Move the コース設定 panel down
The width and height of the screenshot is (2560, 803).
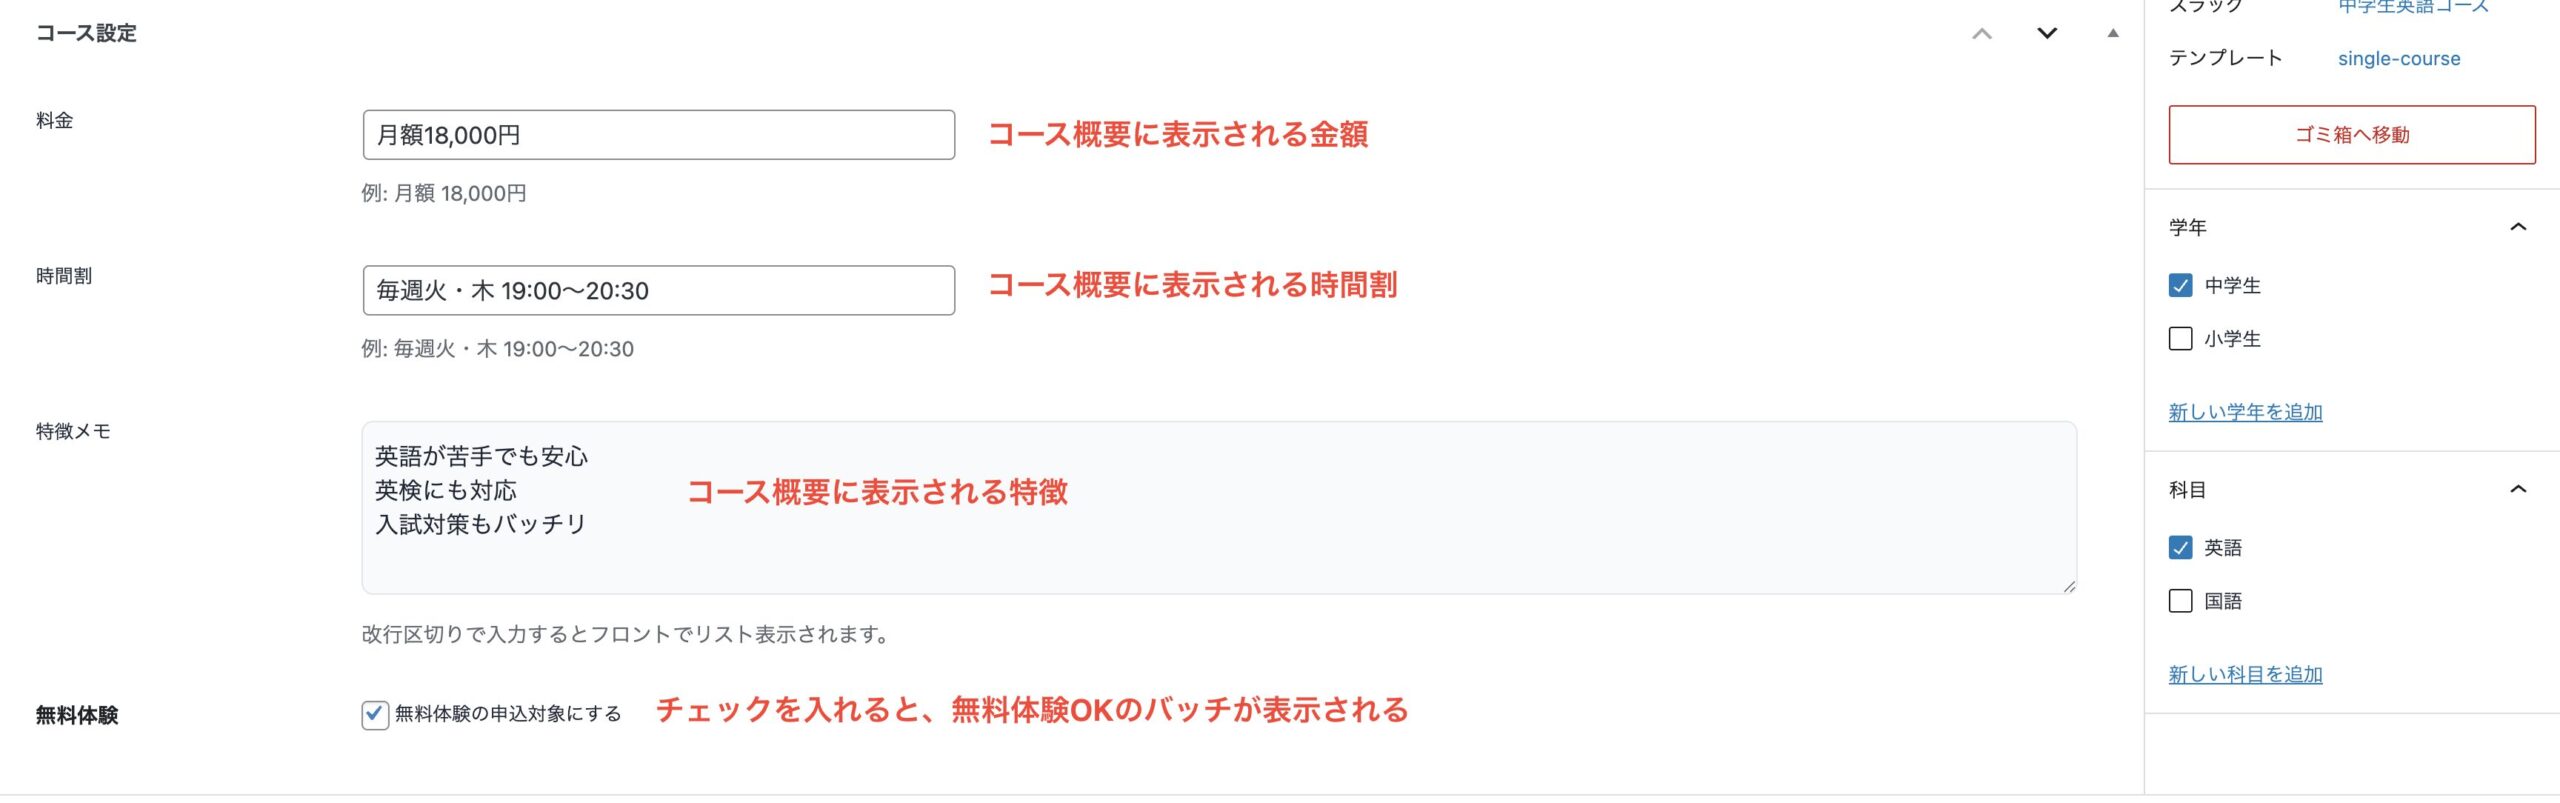pos(2047,34)
